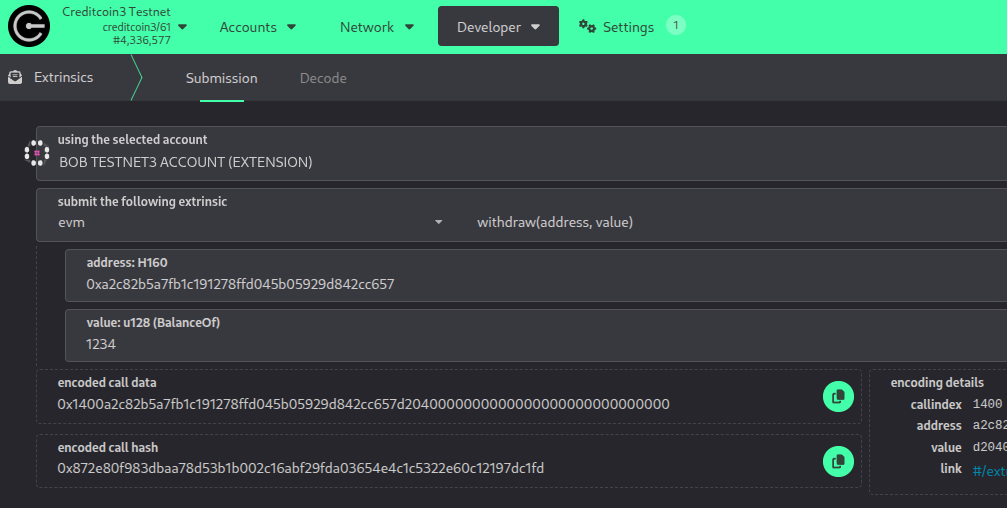Open the selected account dropdown
The height and width of the screenshot is (508, 1007).
[520, 161]
